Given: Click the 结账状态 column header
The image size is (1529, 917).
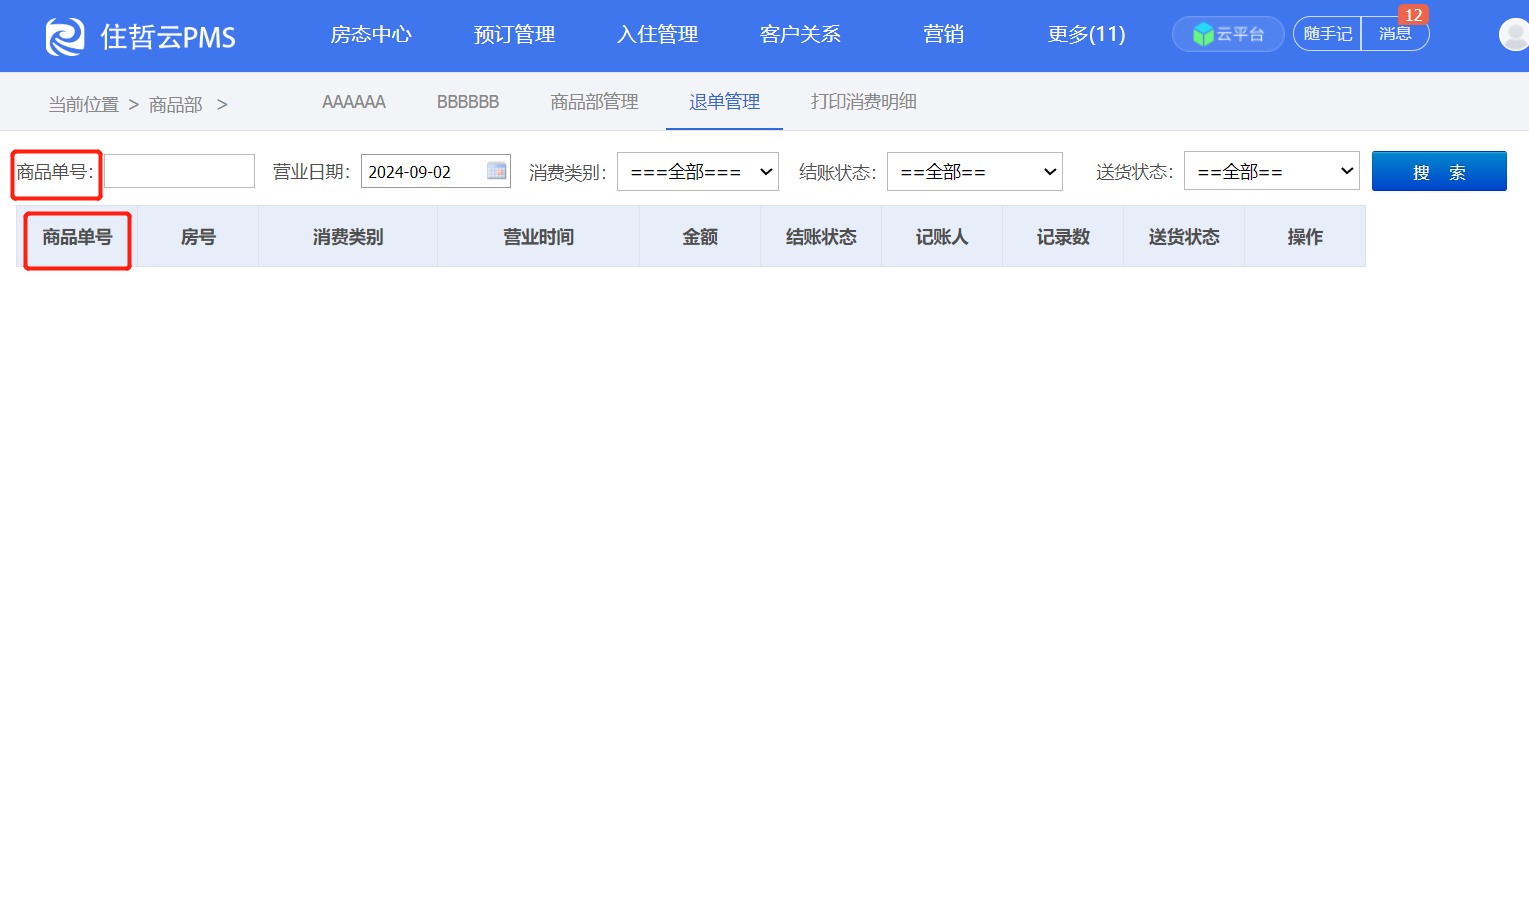Looking at the screenshot, I should [821, 237].
